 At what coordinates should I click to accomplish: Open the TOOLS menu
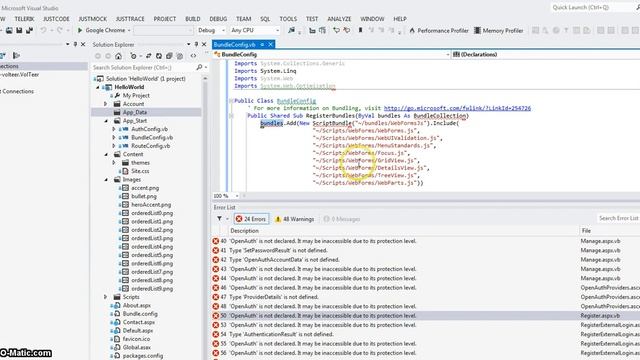click(x=288, y=19)
